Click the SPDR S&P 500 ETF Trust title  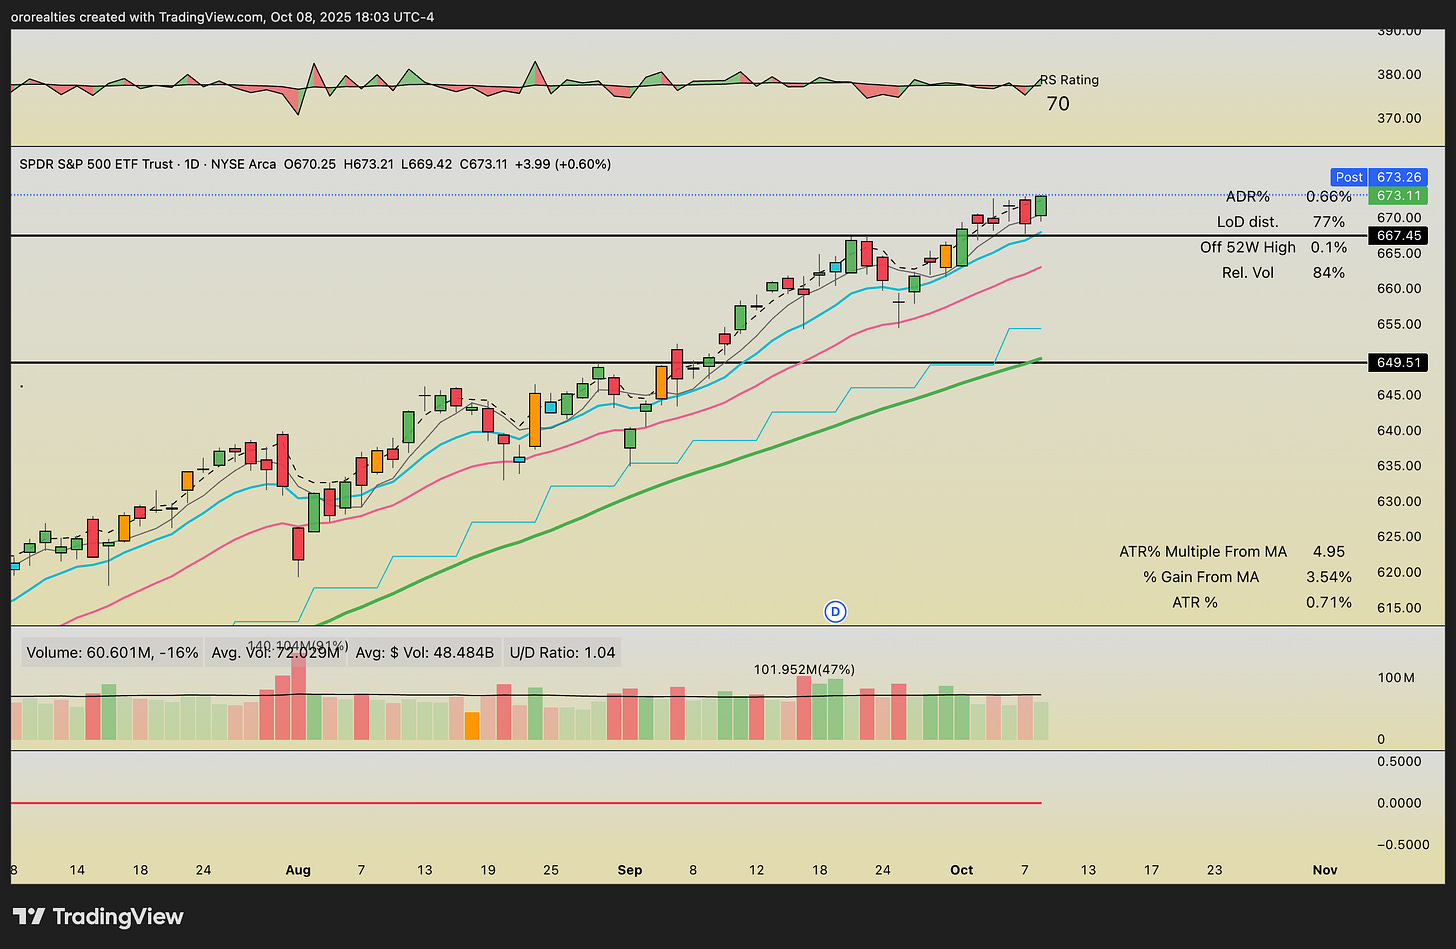coord(96,164)
